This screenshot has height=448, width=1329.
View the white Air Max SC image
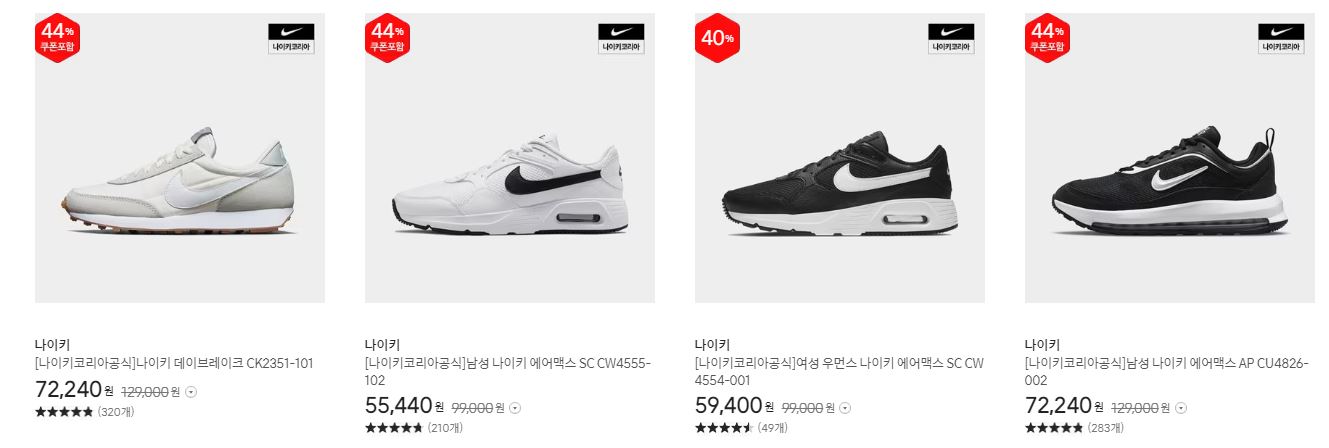click(x=510, y=158)
